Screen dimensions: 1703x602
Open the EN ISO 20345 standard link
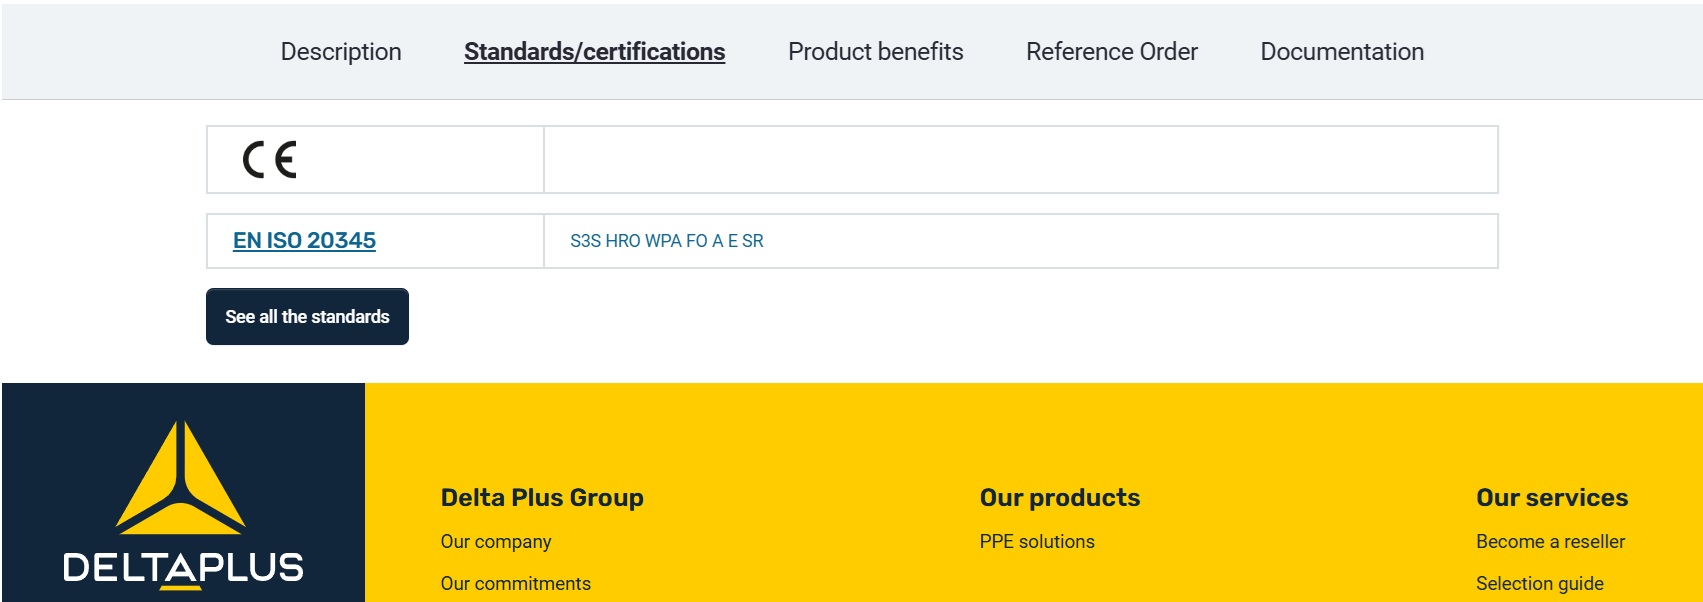coord(304,241)
